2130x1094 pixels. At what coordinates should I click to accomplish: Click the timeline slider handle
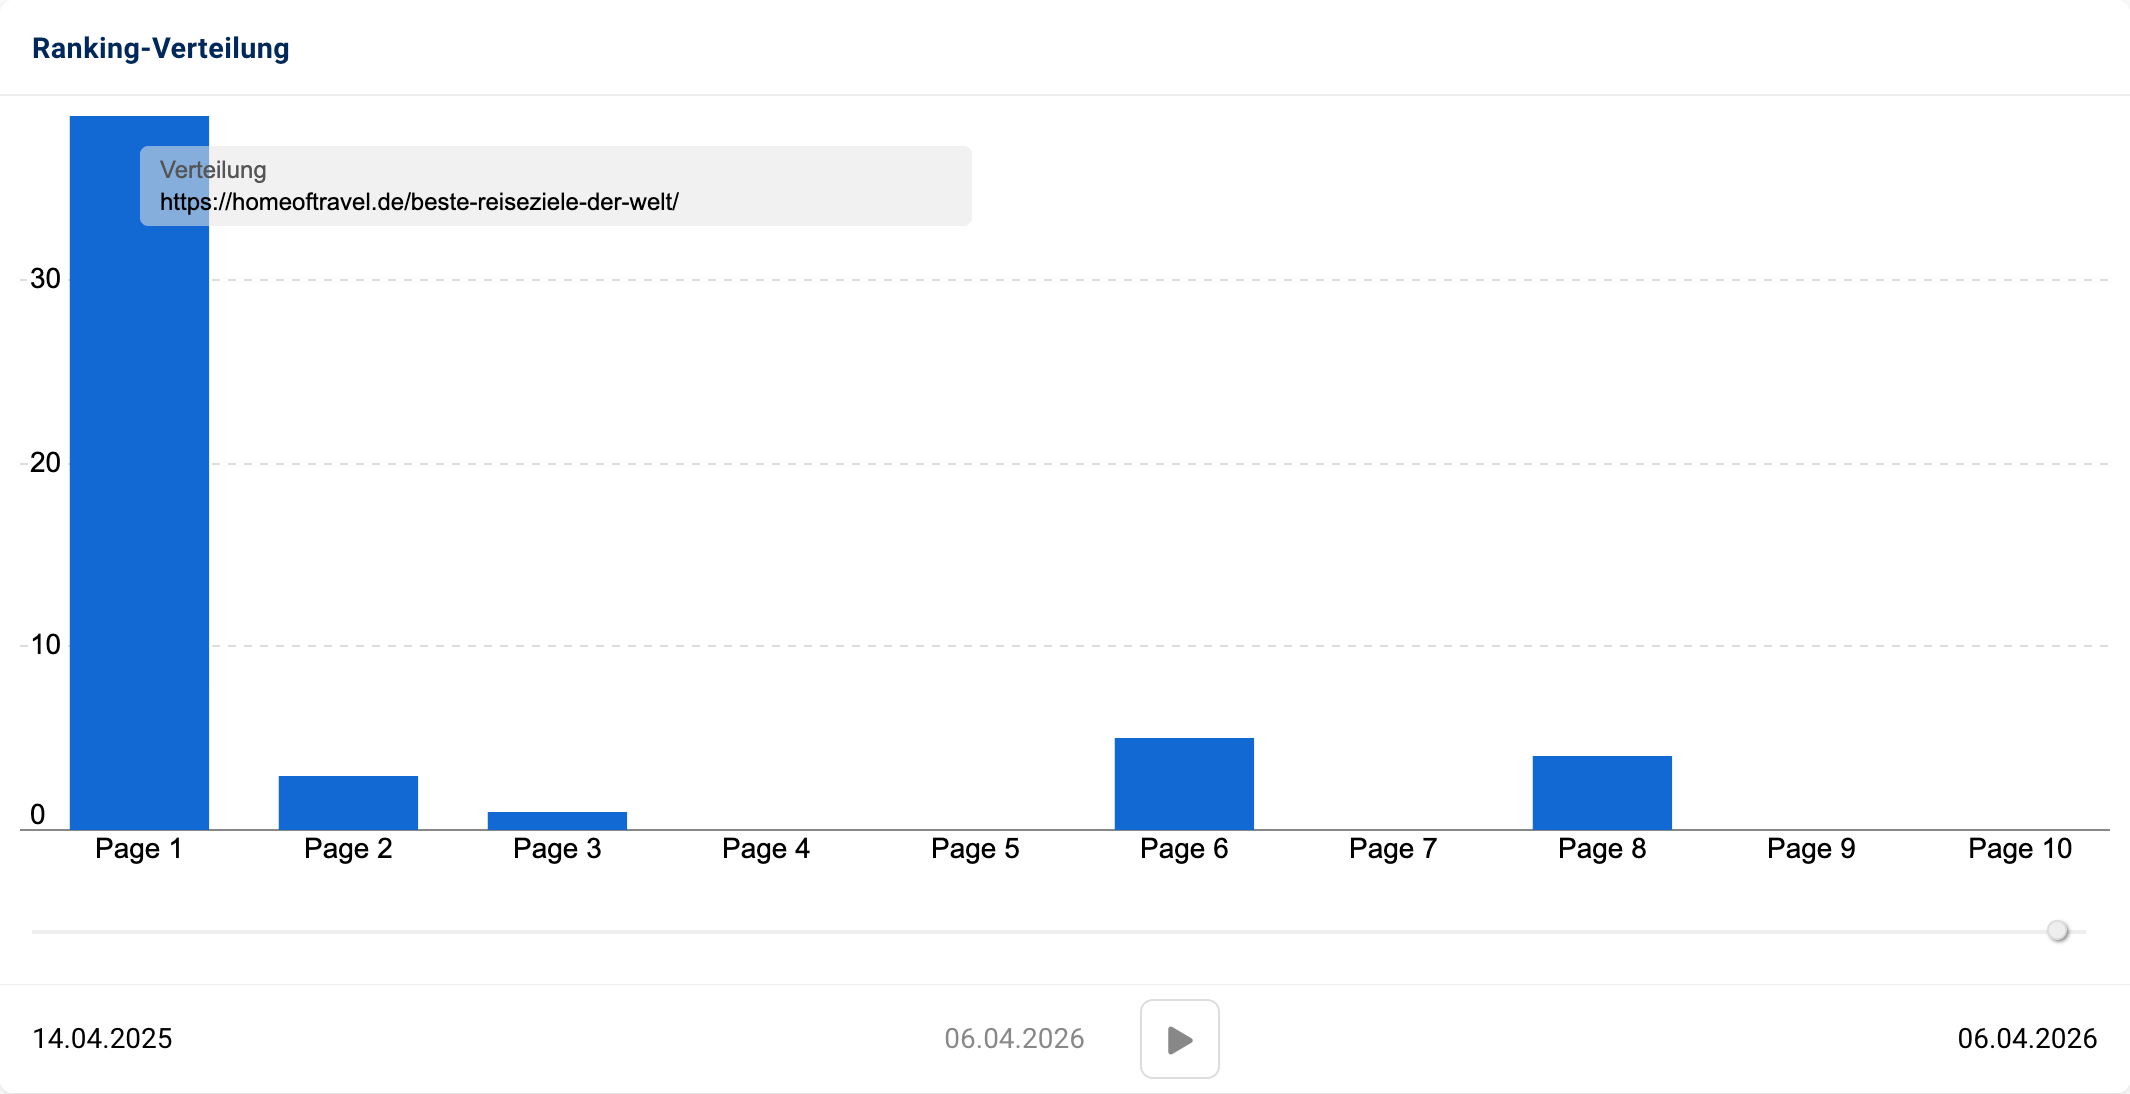click(2057, 931)
